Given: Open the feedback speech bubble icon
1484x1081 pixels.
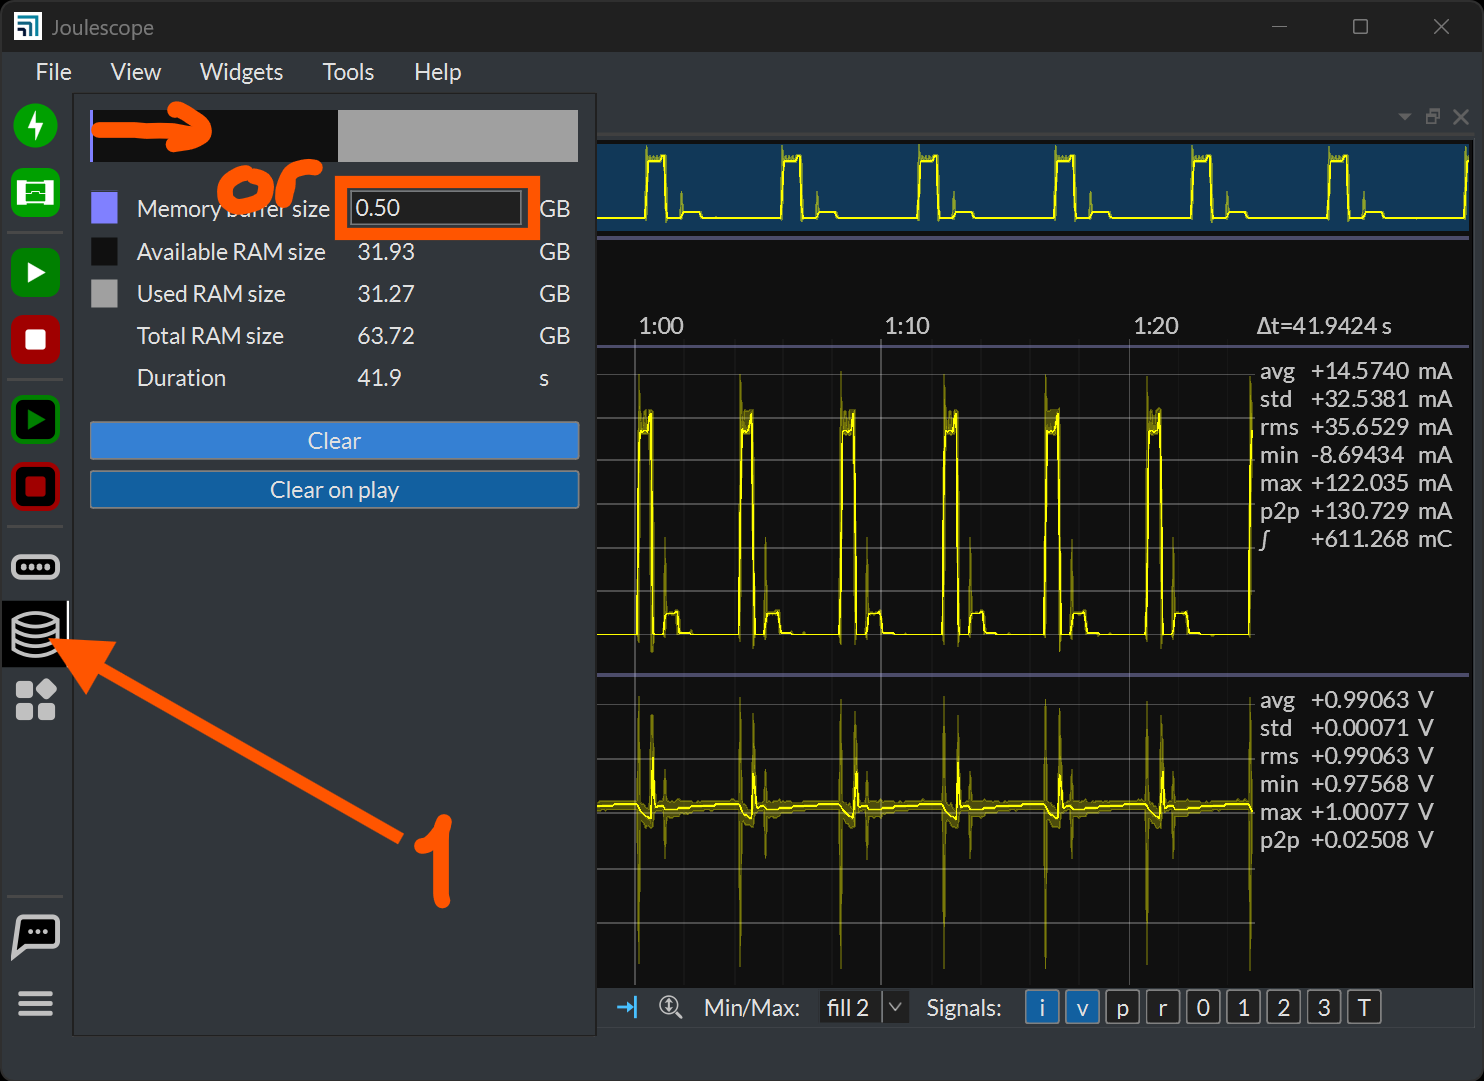Looking at the screenshot, I should click(x=36, y=936).
